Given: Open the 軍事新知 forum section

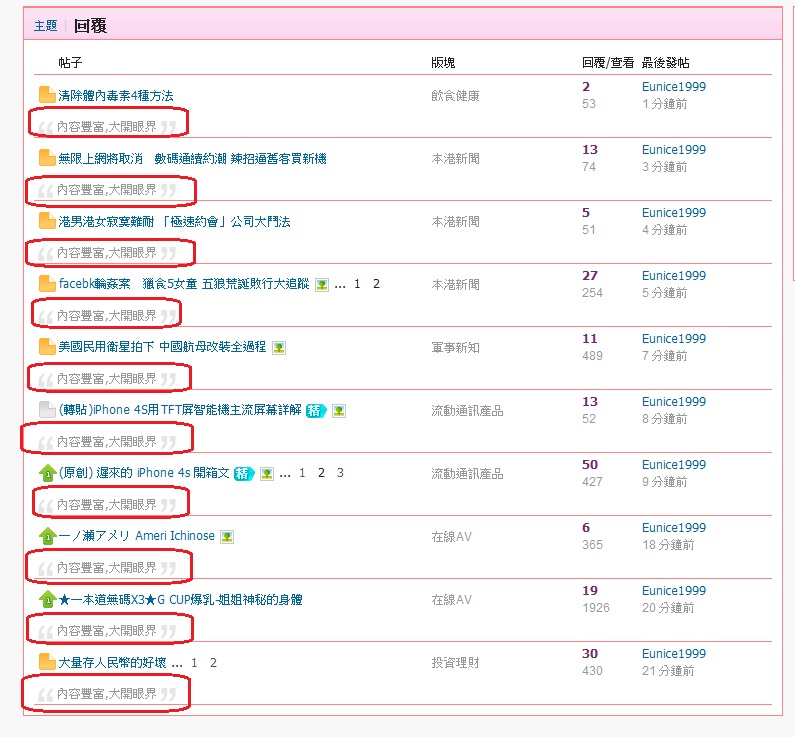Looking at the screenshot, I should click(x=455, y=347).
